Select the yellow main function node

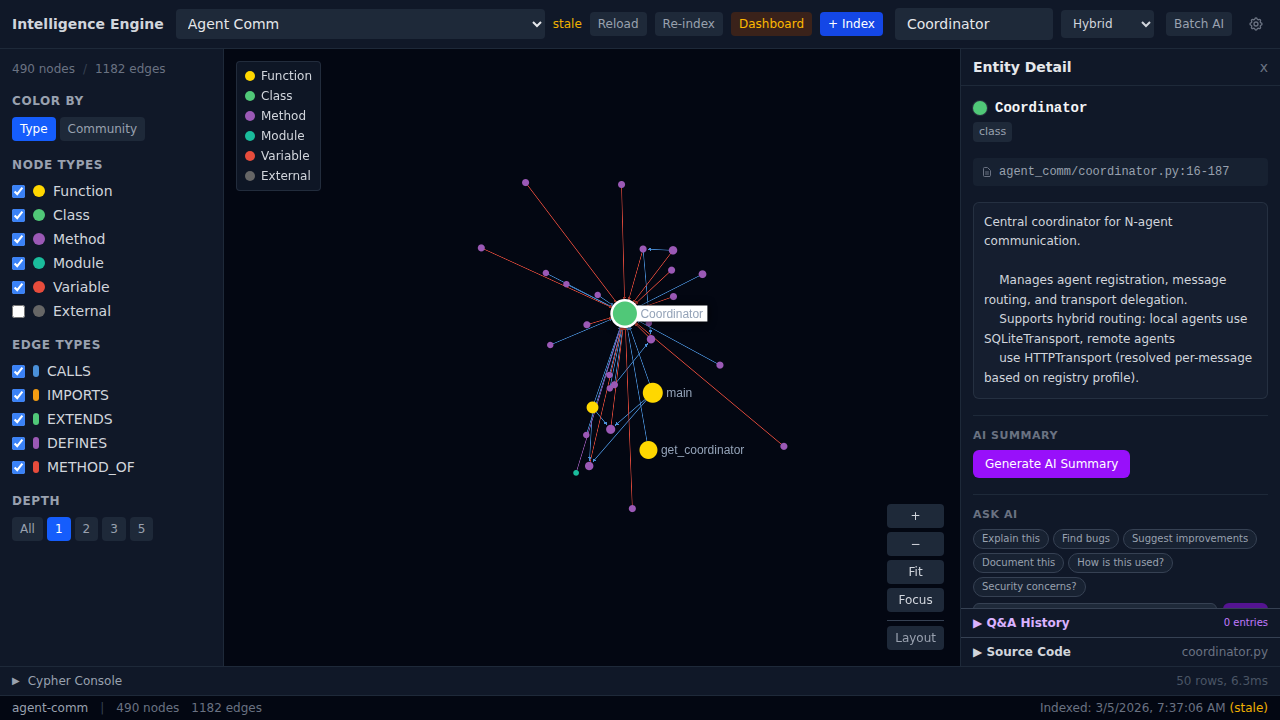pos(653,393)
